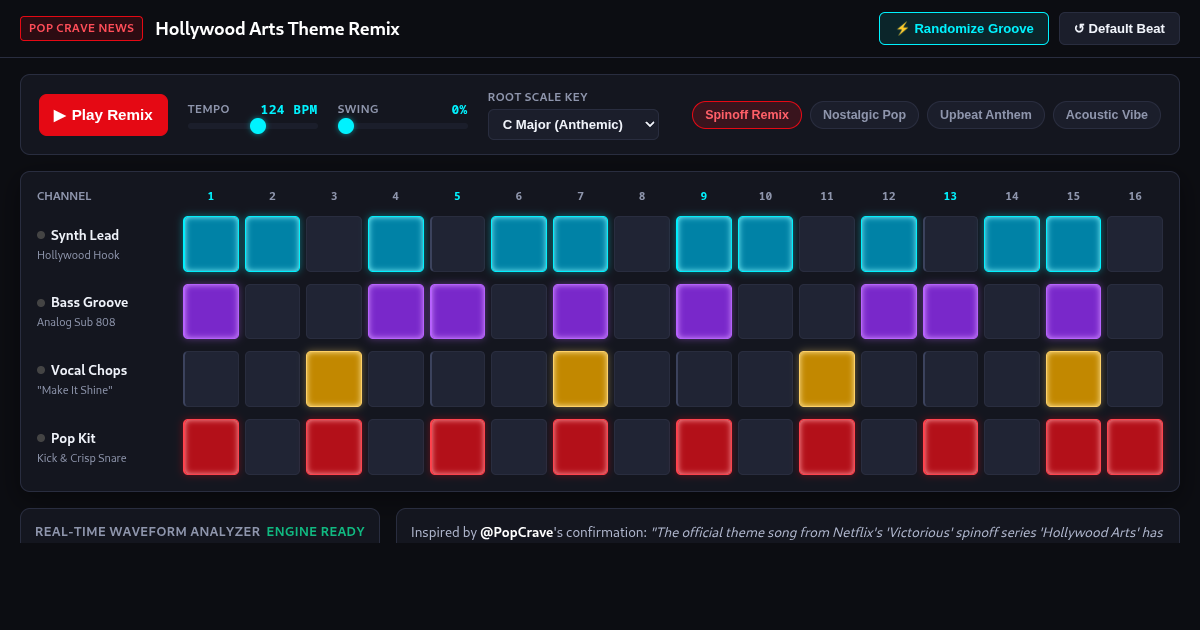Click the Bass Groove status dot
The height and width of the screenshot is (630, 1200).
click(41, 302)
